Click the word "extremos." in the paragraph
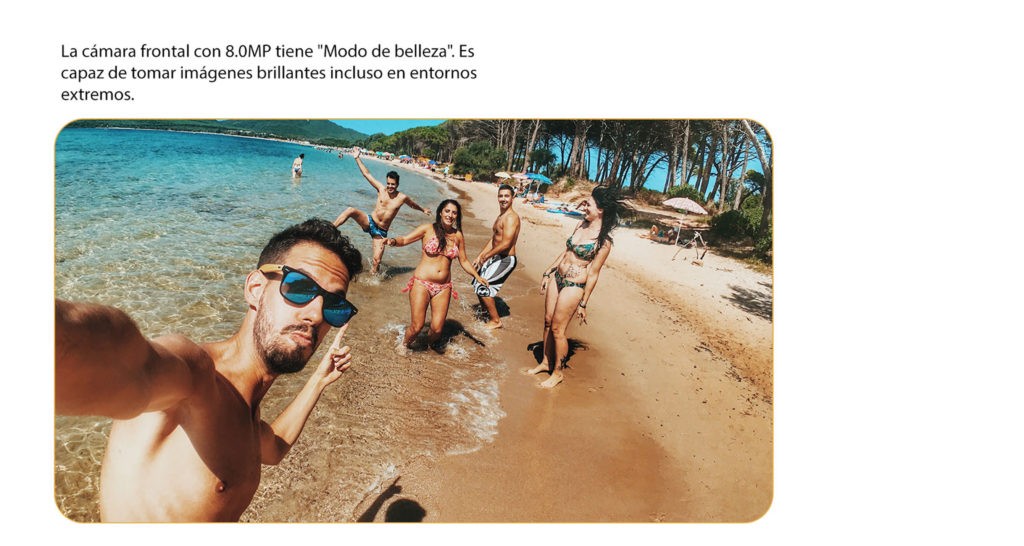 97,95
